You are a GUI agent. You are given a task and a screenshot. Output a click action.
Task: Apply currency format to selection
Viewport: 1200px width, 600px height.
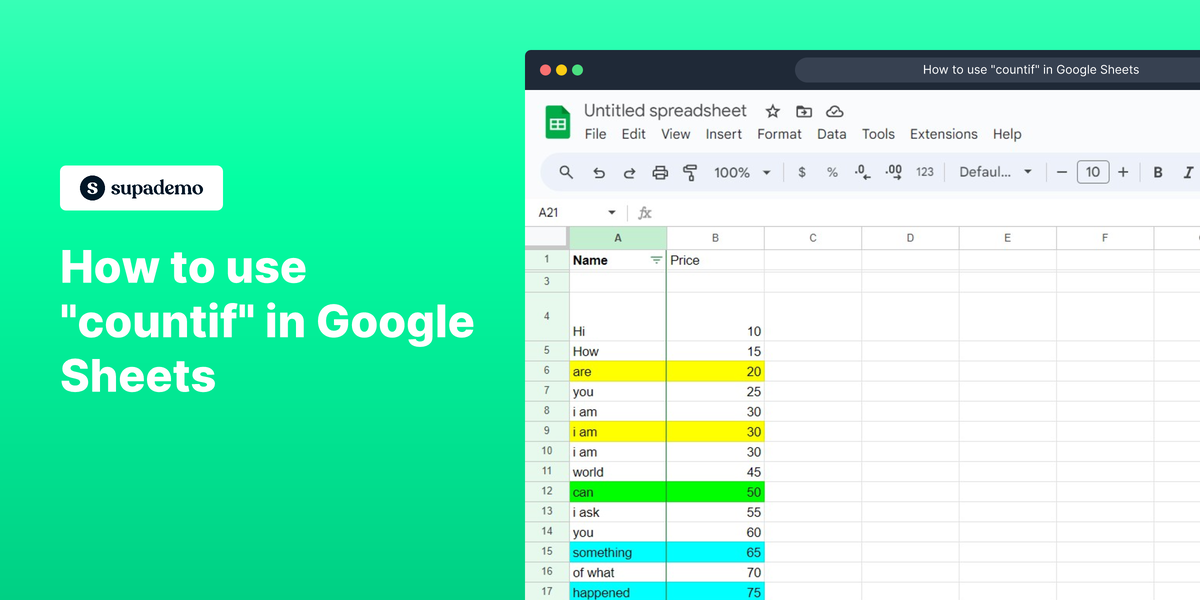coord(801,172)
